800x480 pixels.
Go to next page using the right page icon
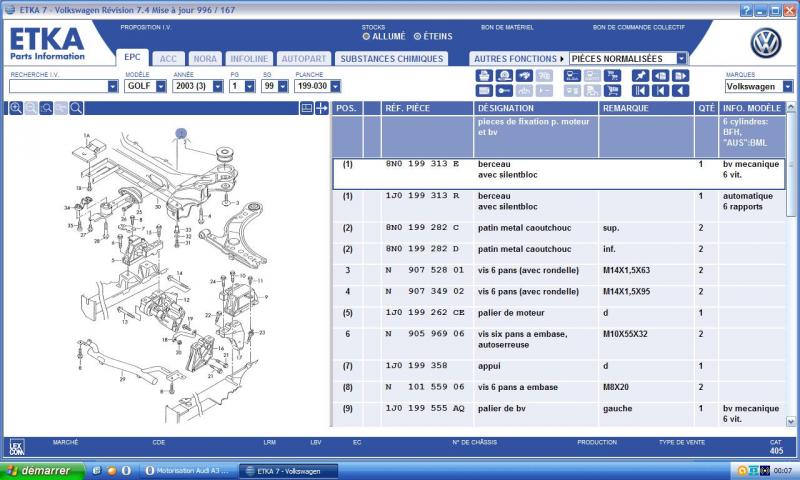680,76
